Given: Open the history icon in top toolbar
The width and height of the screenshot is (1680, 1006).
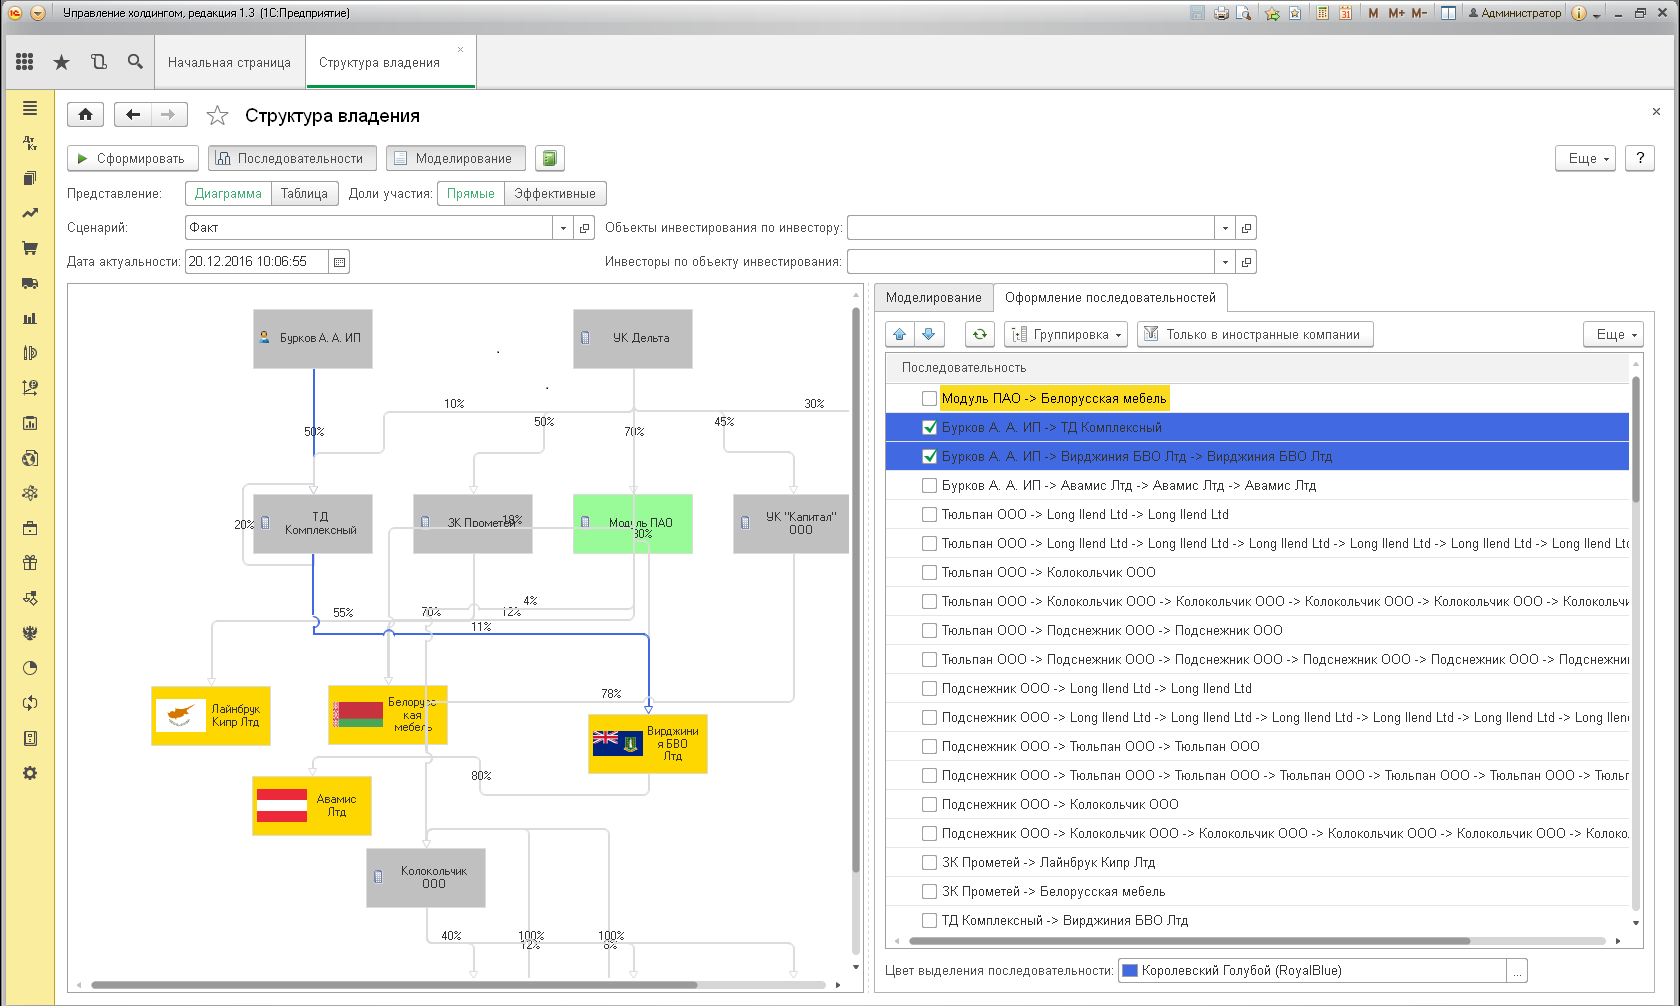Looking at the screenshot, I should pyautogui.click(x=98, y=62).
